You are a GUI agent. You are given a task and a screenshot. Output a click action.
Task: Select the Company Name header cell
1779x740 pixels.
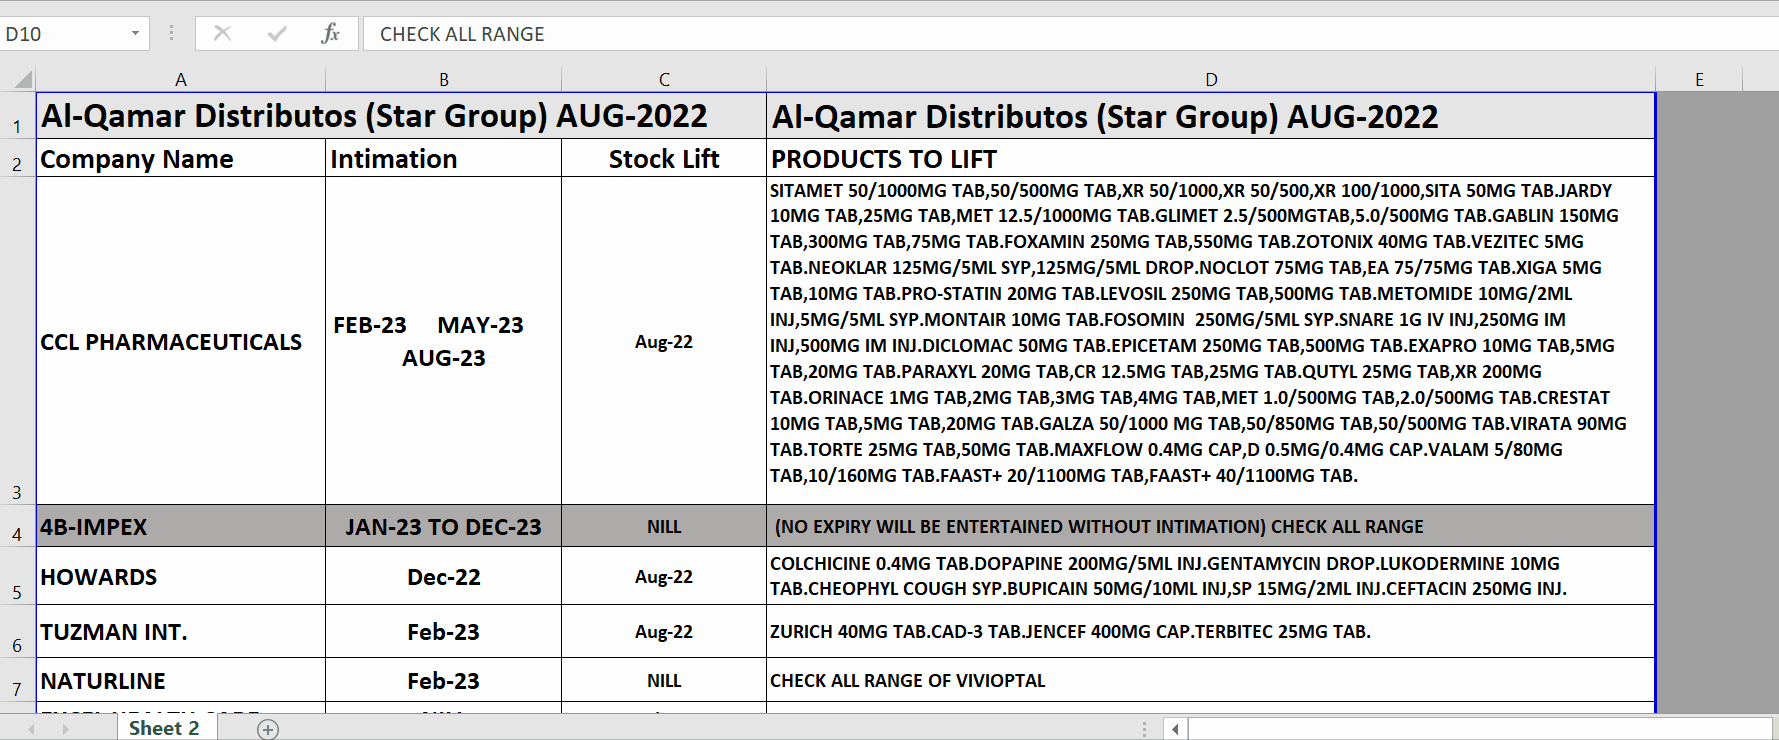click(181, 158)
